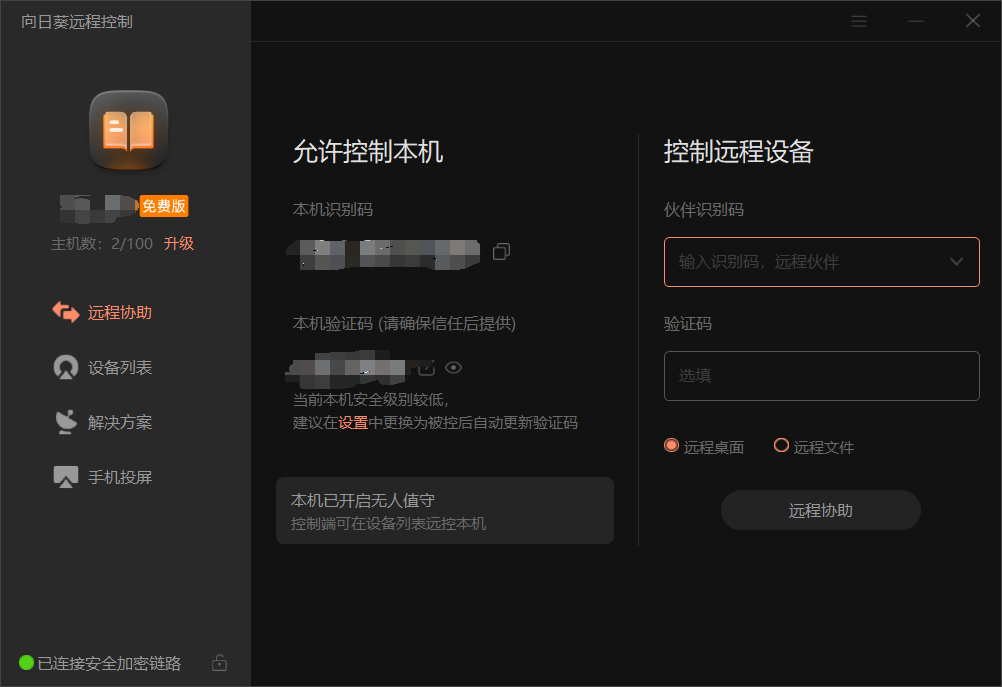Click the 升级 upgrade link

tap(179, 243)
